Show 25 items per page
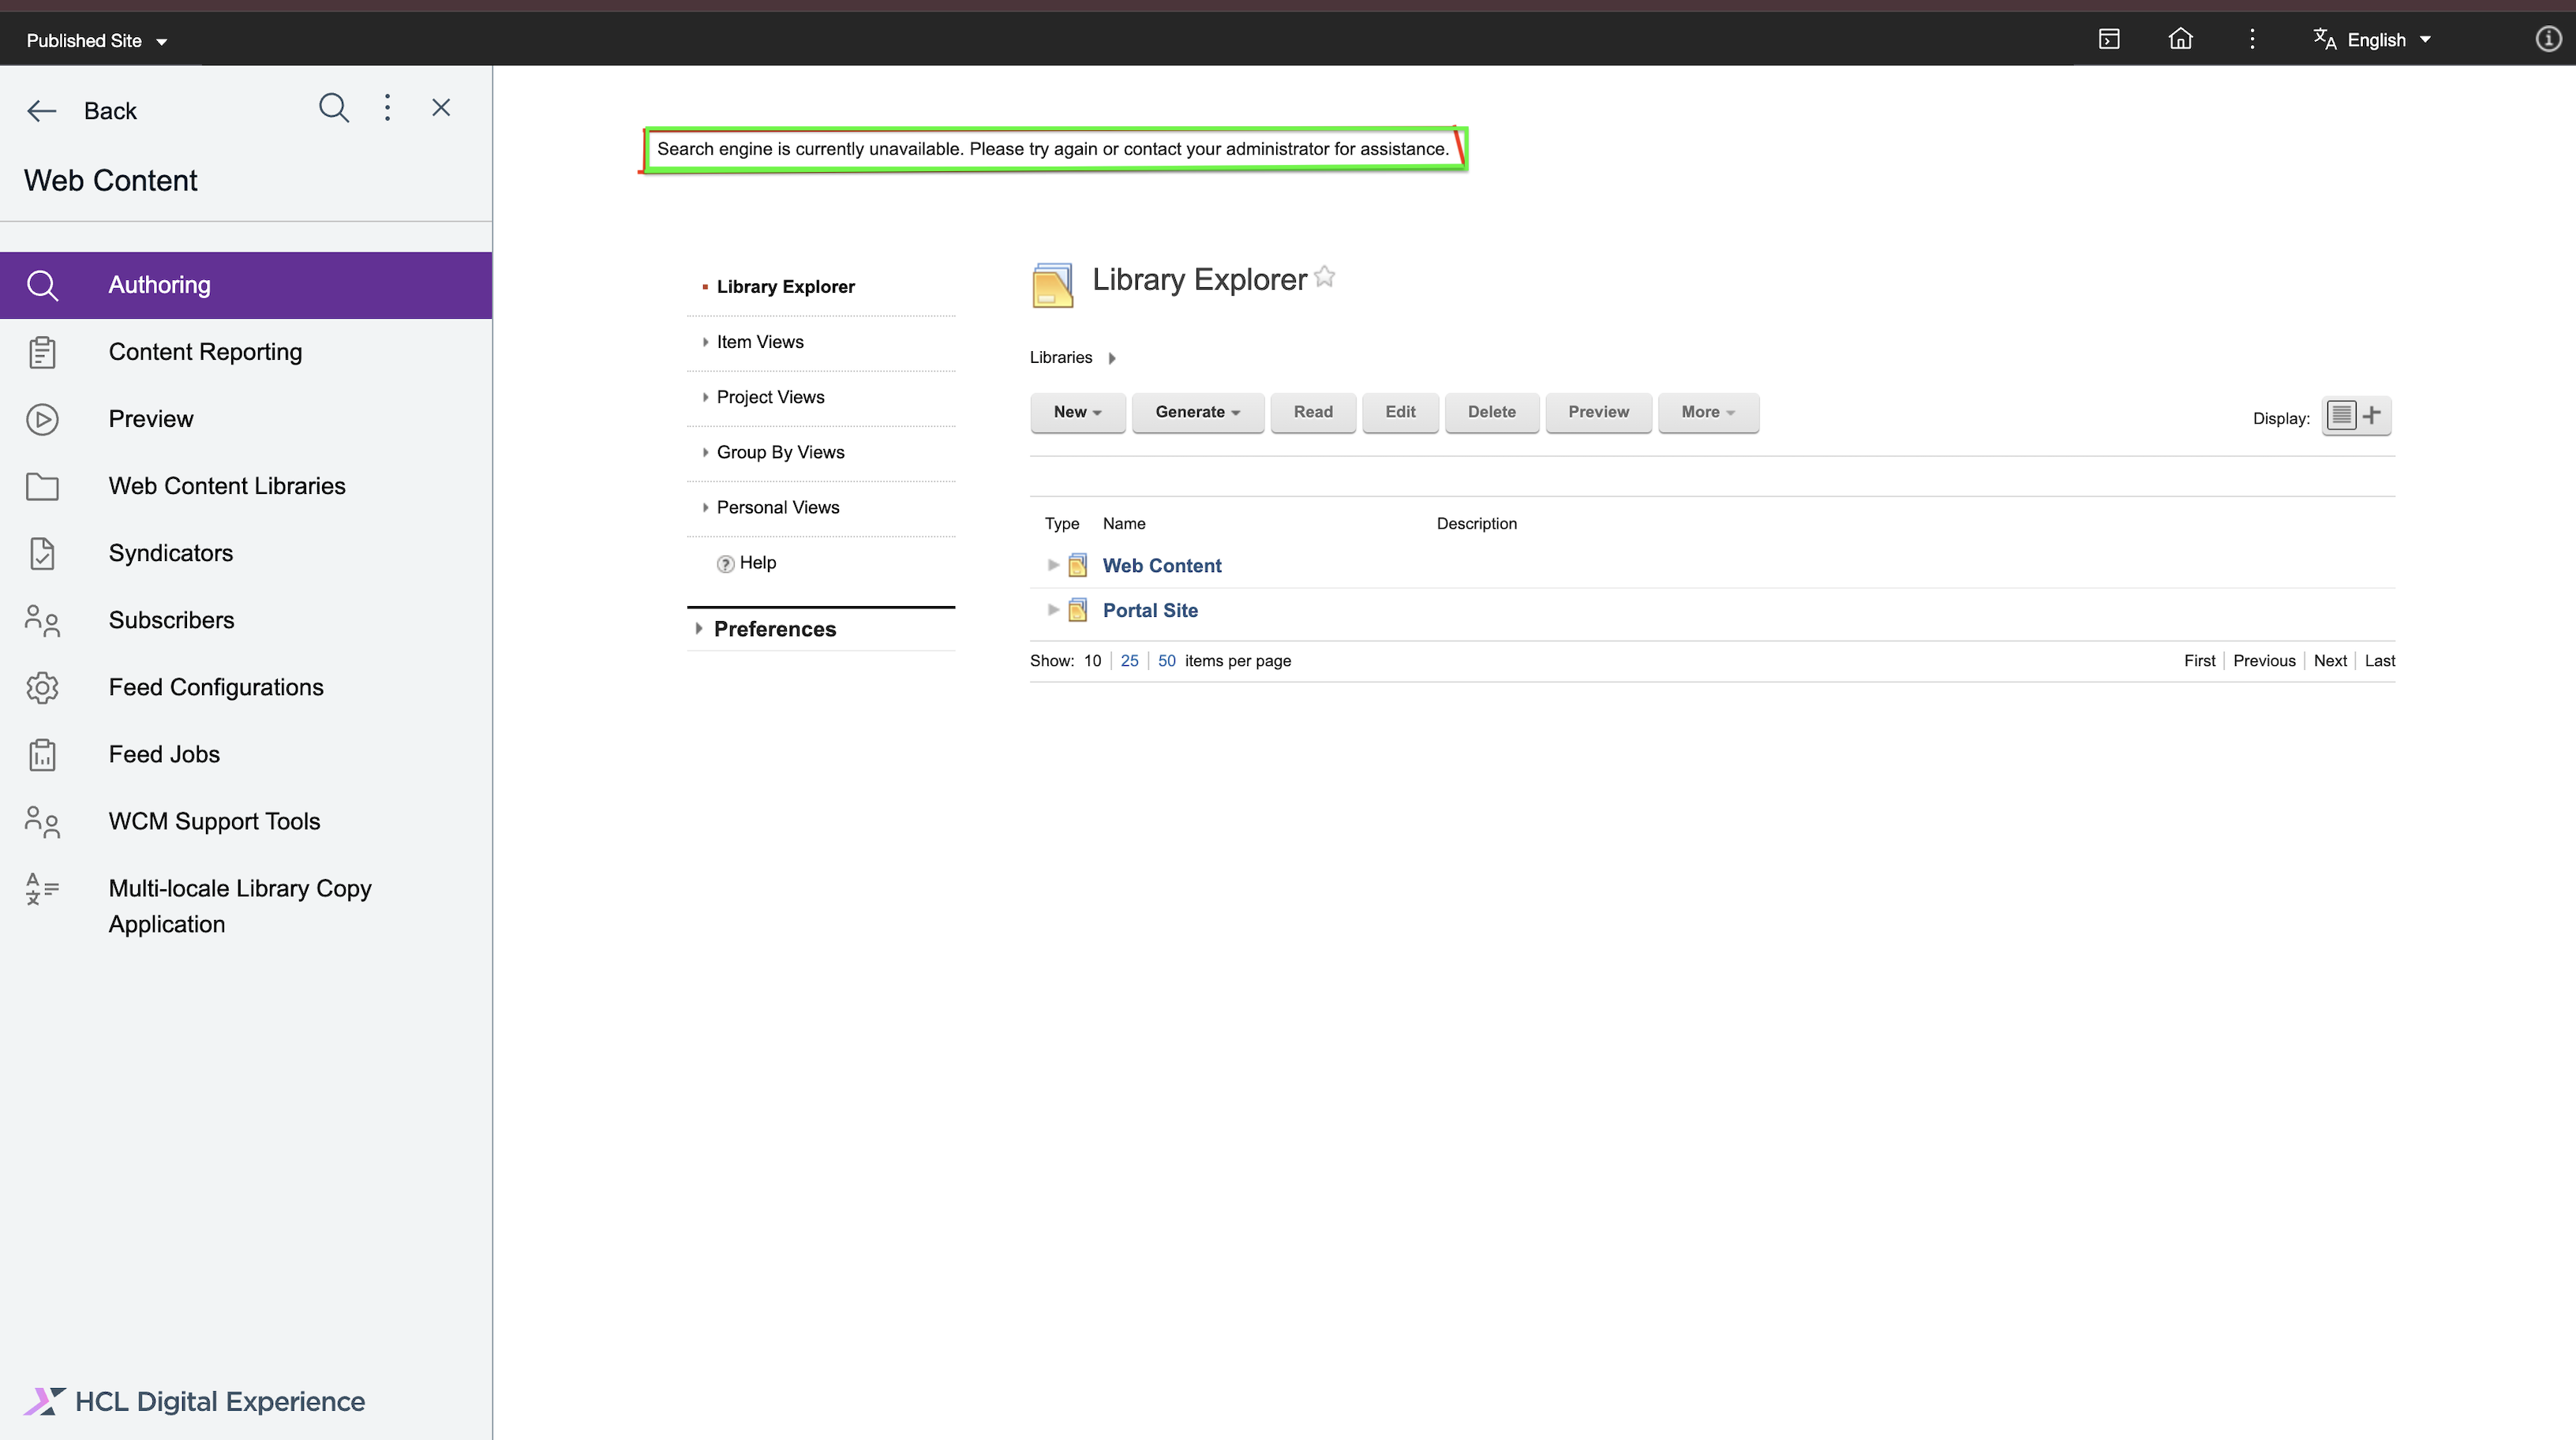Screen dimensions: 2576x1440 point(1129,661)
